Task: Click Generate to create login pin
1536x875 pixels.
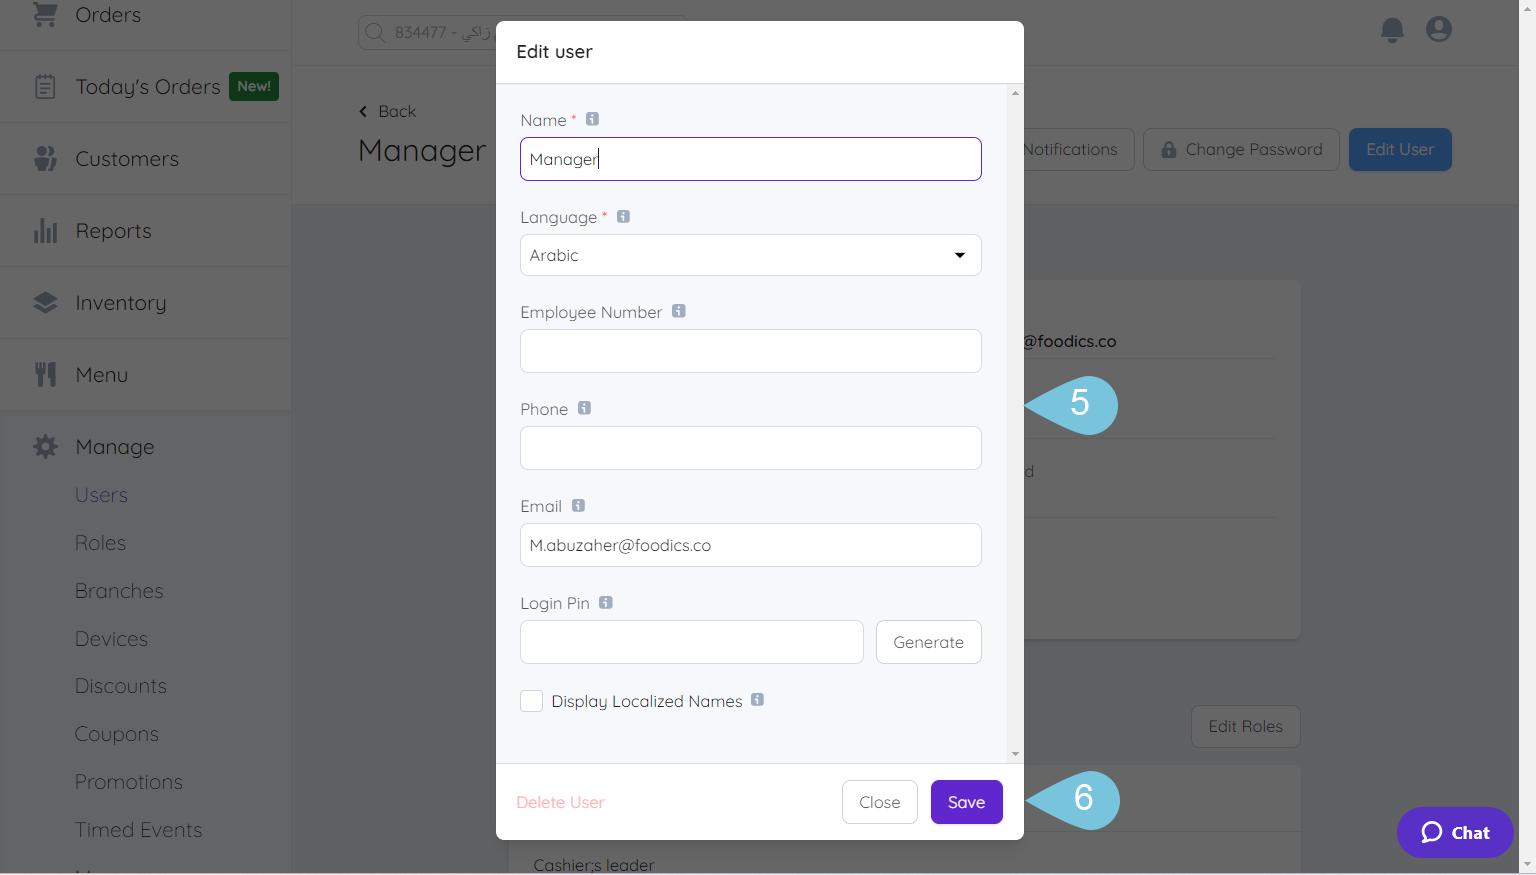Action: (928, 642)
